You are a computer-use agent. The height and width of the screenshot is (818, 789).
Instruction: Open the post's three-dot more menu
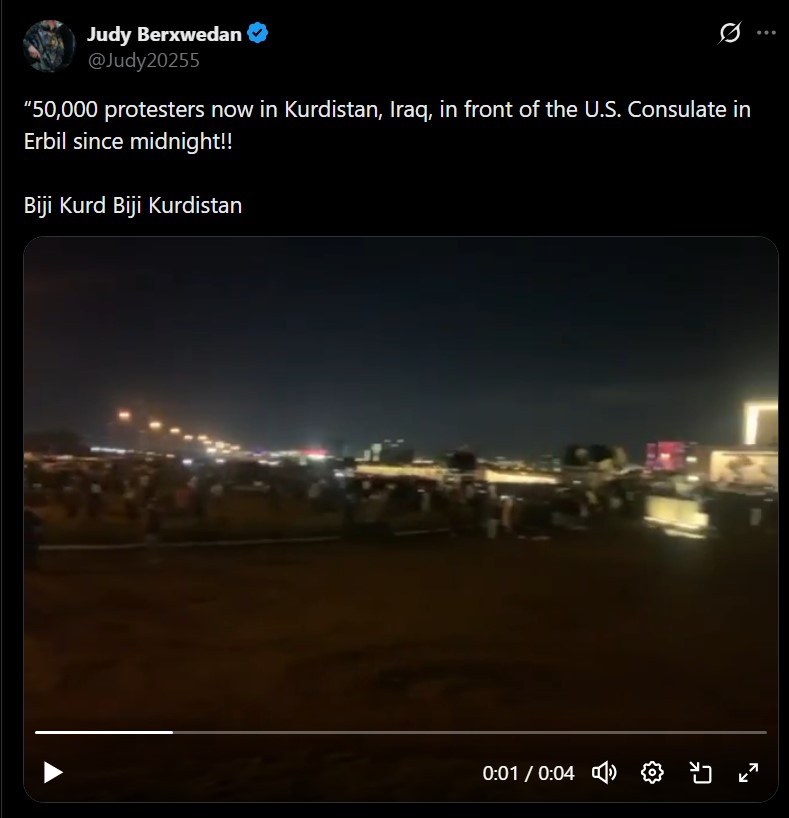766,33
